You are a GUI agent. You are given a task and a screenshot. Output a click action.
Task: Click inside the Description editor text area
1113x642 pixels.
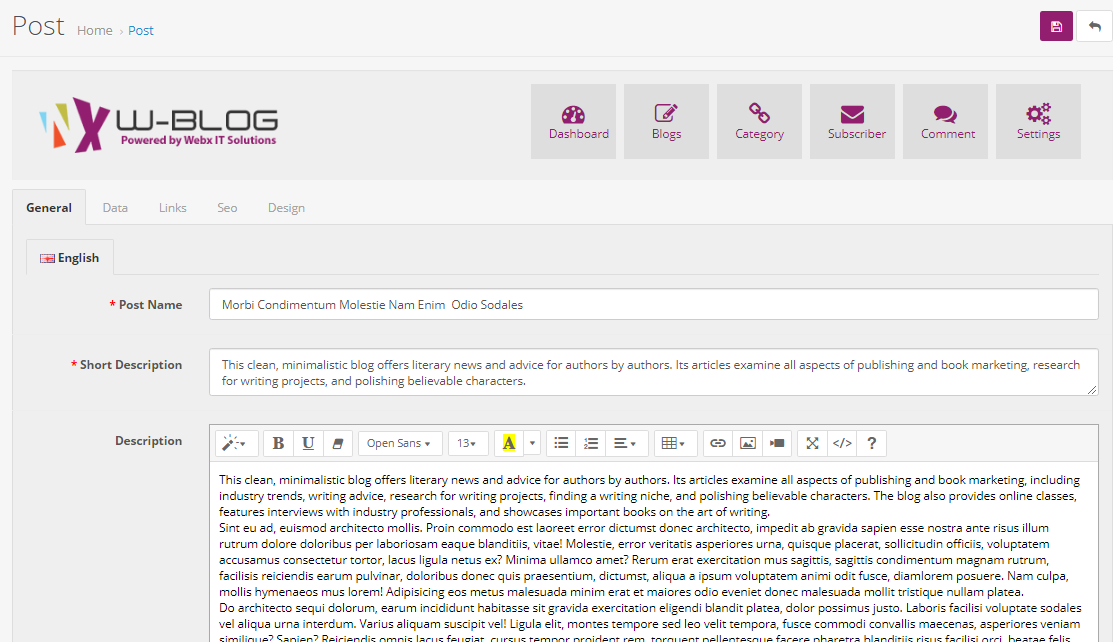tap(654, 553)
